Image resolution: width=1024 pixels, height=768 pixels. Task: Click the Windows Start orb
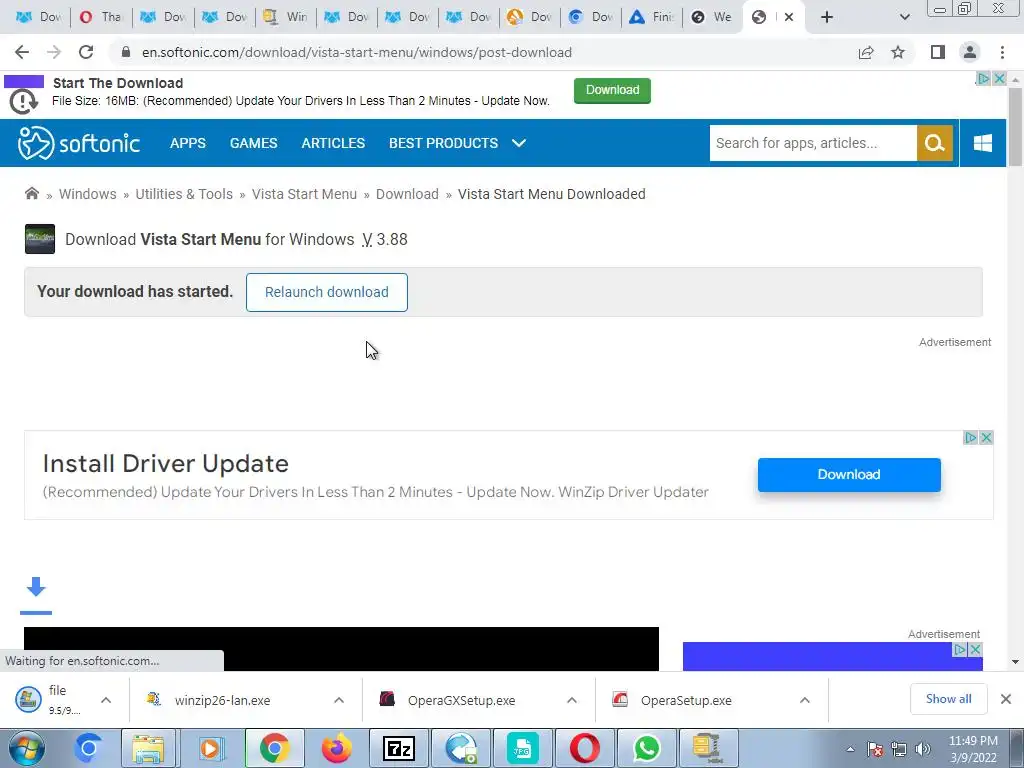pyautogui.click(x=27, y=748)
